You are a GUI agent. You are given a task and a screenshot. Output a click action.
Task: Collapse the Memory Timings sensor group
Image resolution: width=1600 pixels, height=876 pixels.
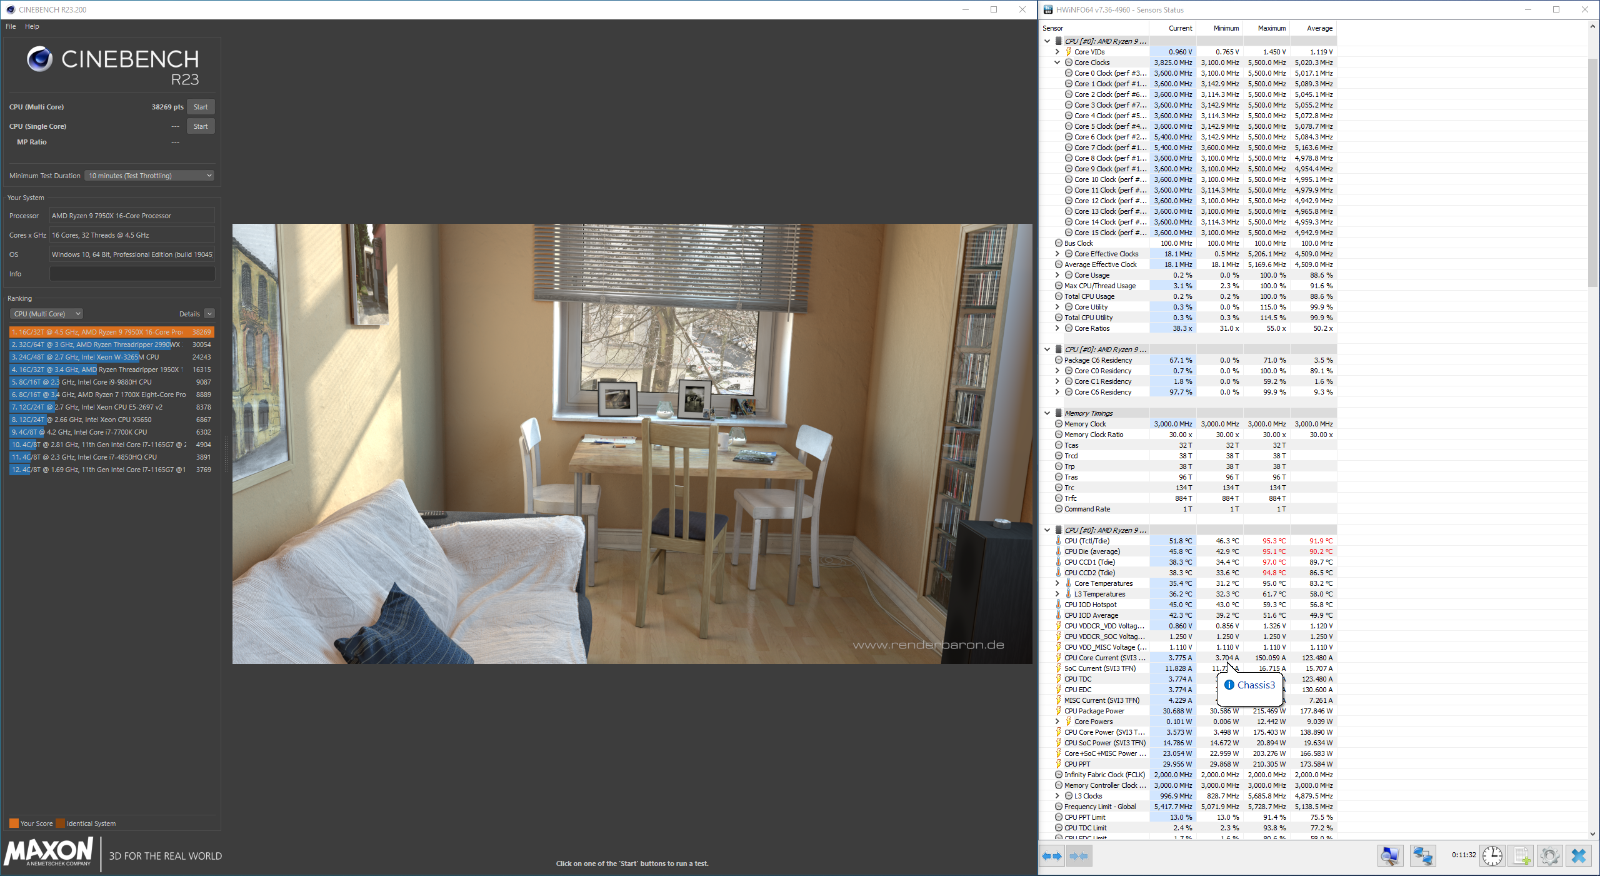[x=1047, y=413]
